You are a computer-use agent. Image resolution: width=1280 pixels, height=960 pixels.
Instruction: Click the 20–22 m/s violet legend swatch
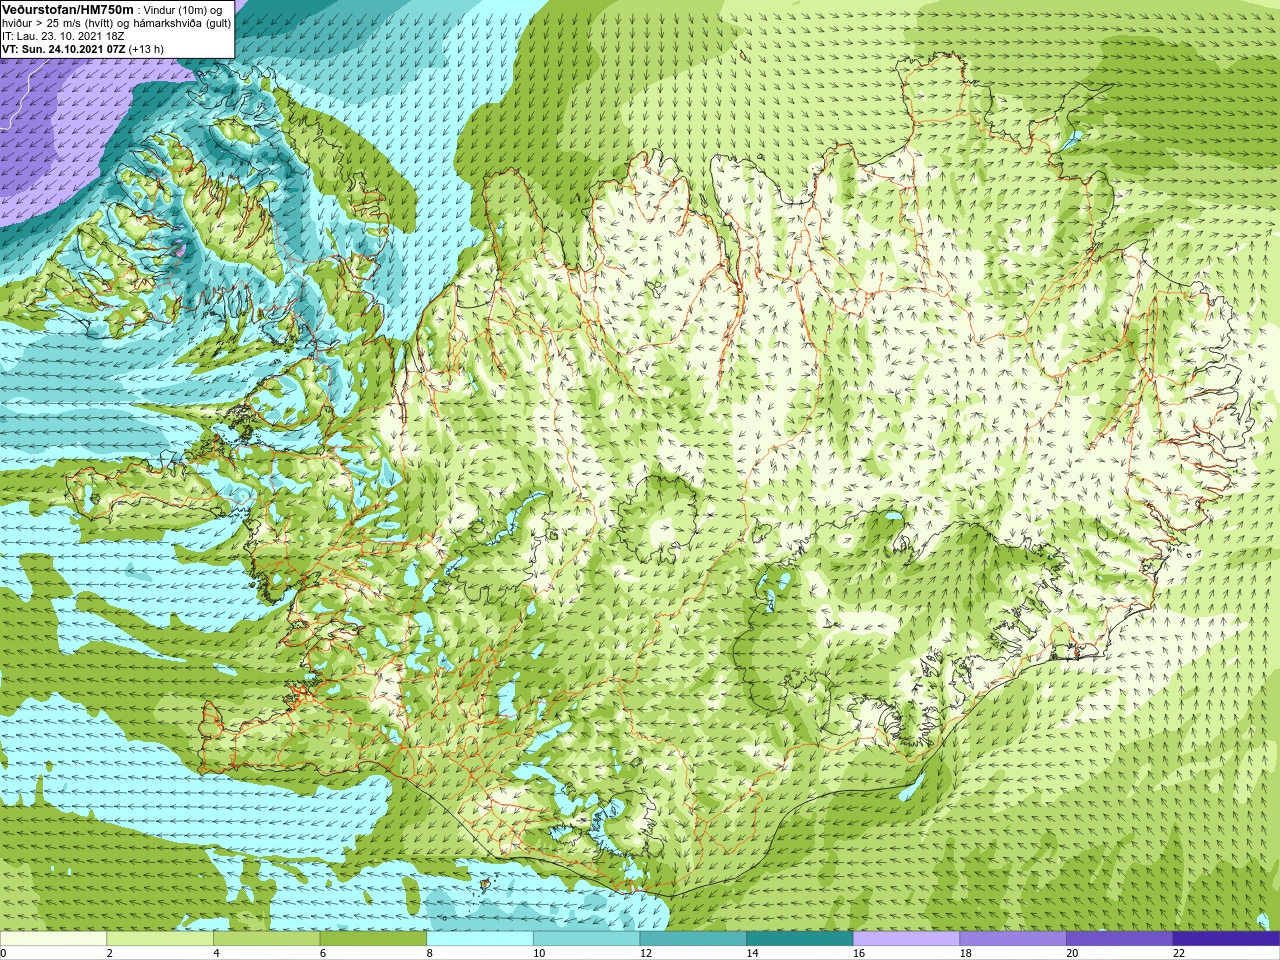coord(1119,938)
